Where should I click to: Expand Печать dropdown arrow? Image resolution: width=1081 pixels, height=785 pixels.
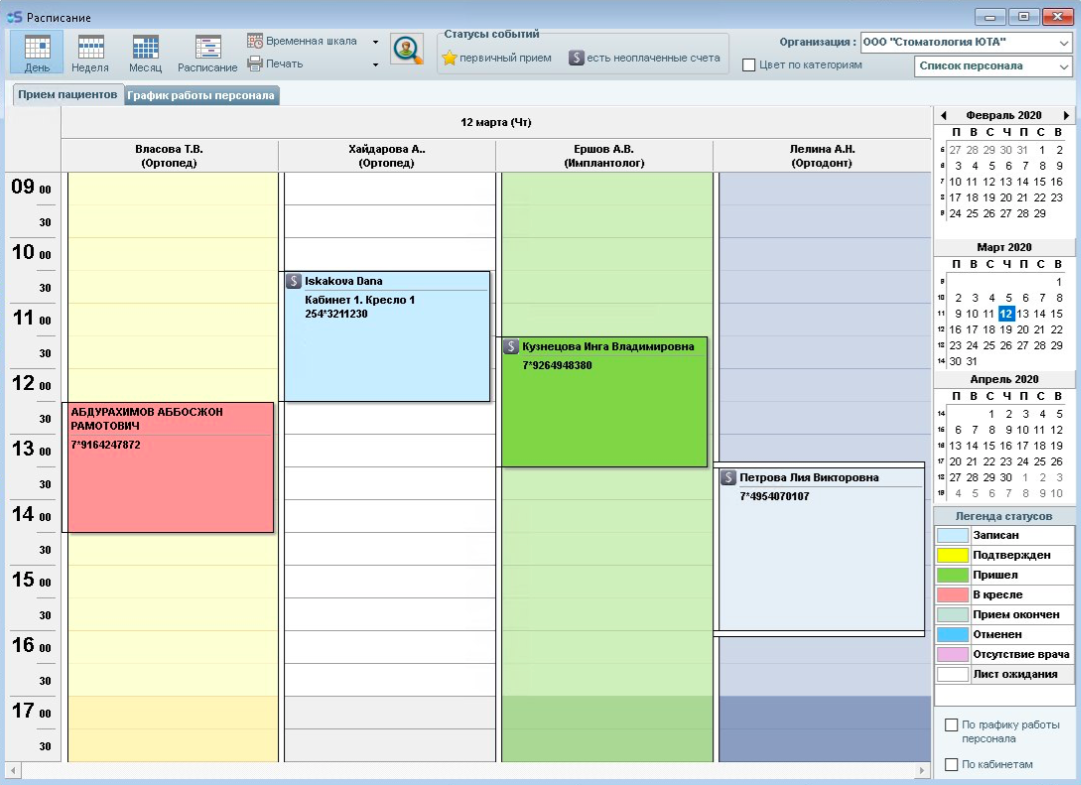376,64
